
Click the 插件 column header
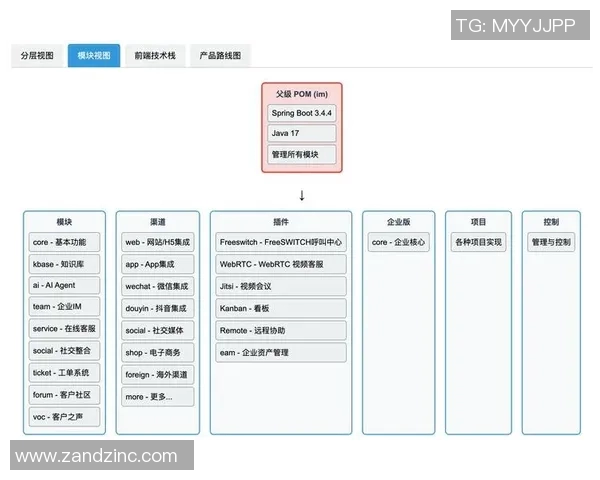point(281,222)
